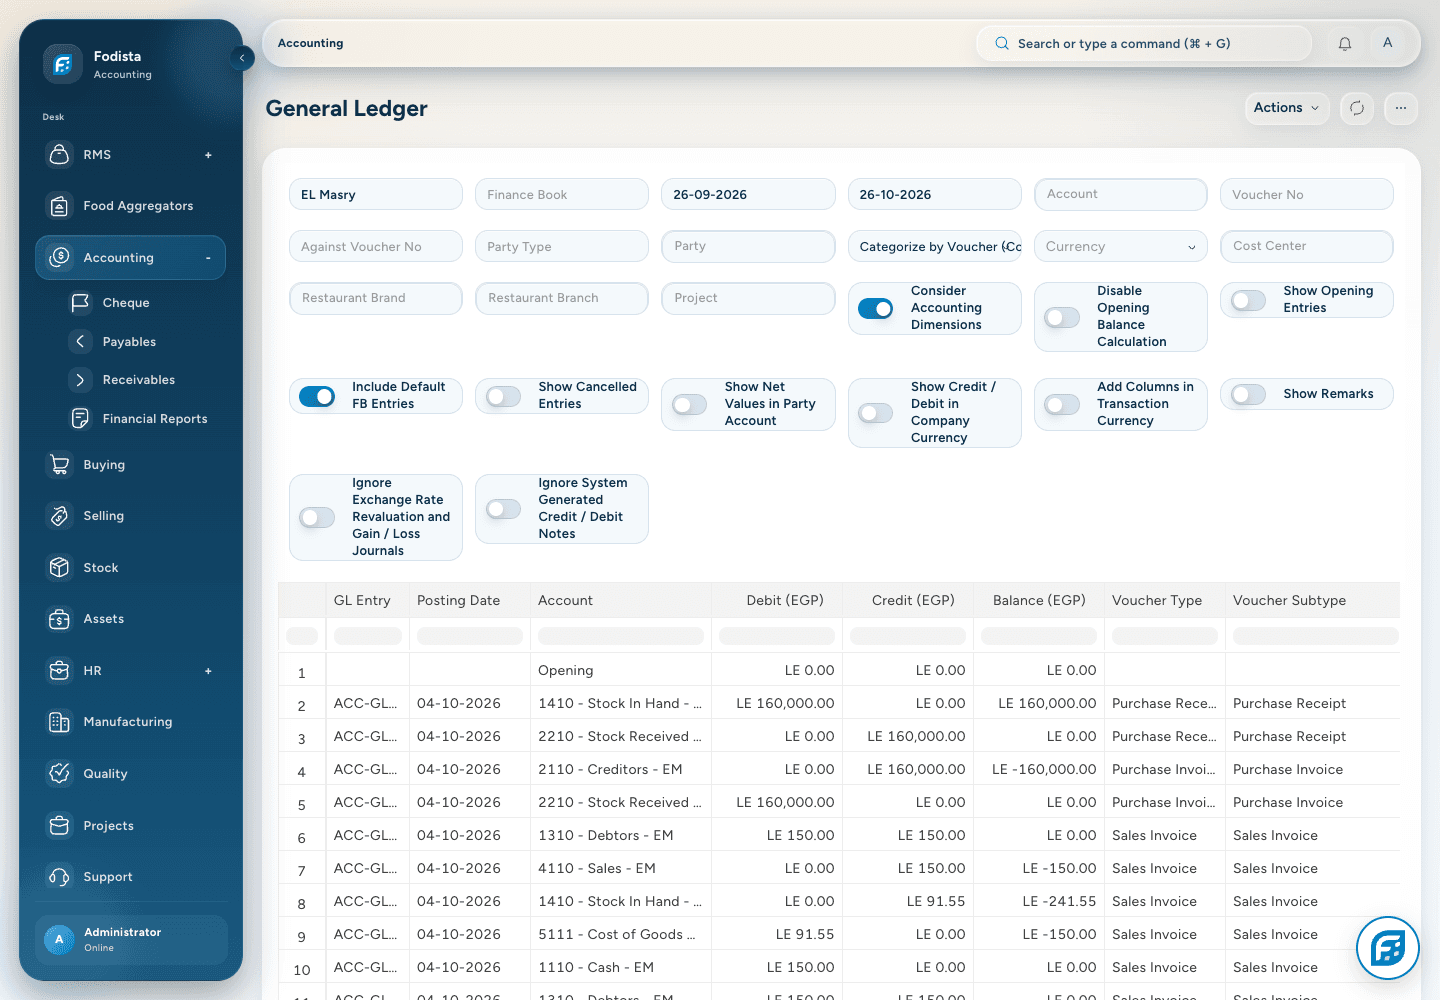
Task: Open the Actions dropdown
Action: tap(1286, 108)
